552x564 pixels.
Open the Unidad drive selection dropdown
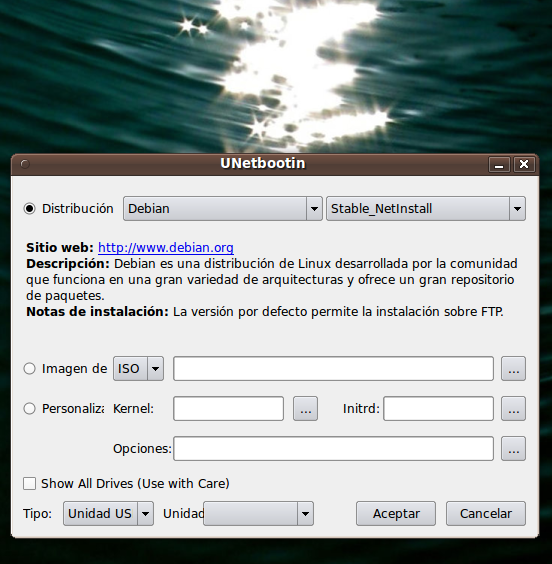pos(258,514)
